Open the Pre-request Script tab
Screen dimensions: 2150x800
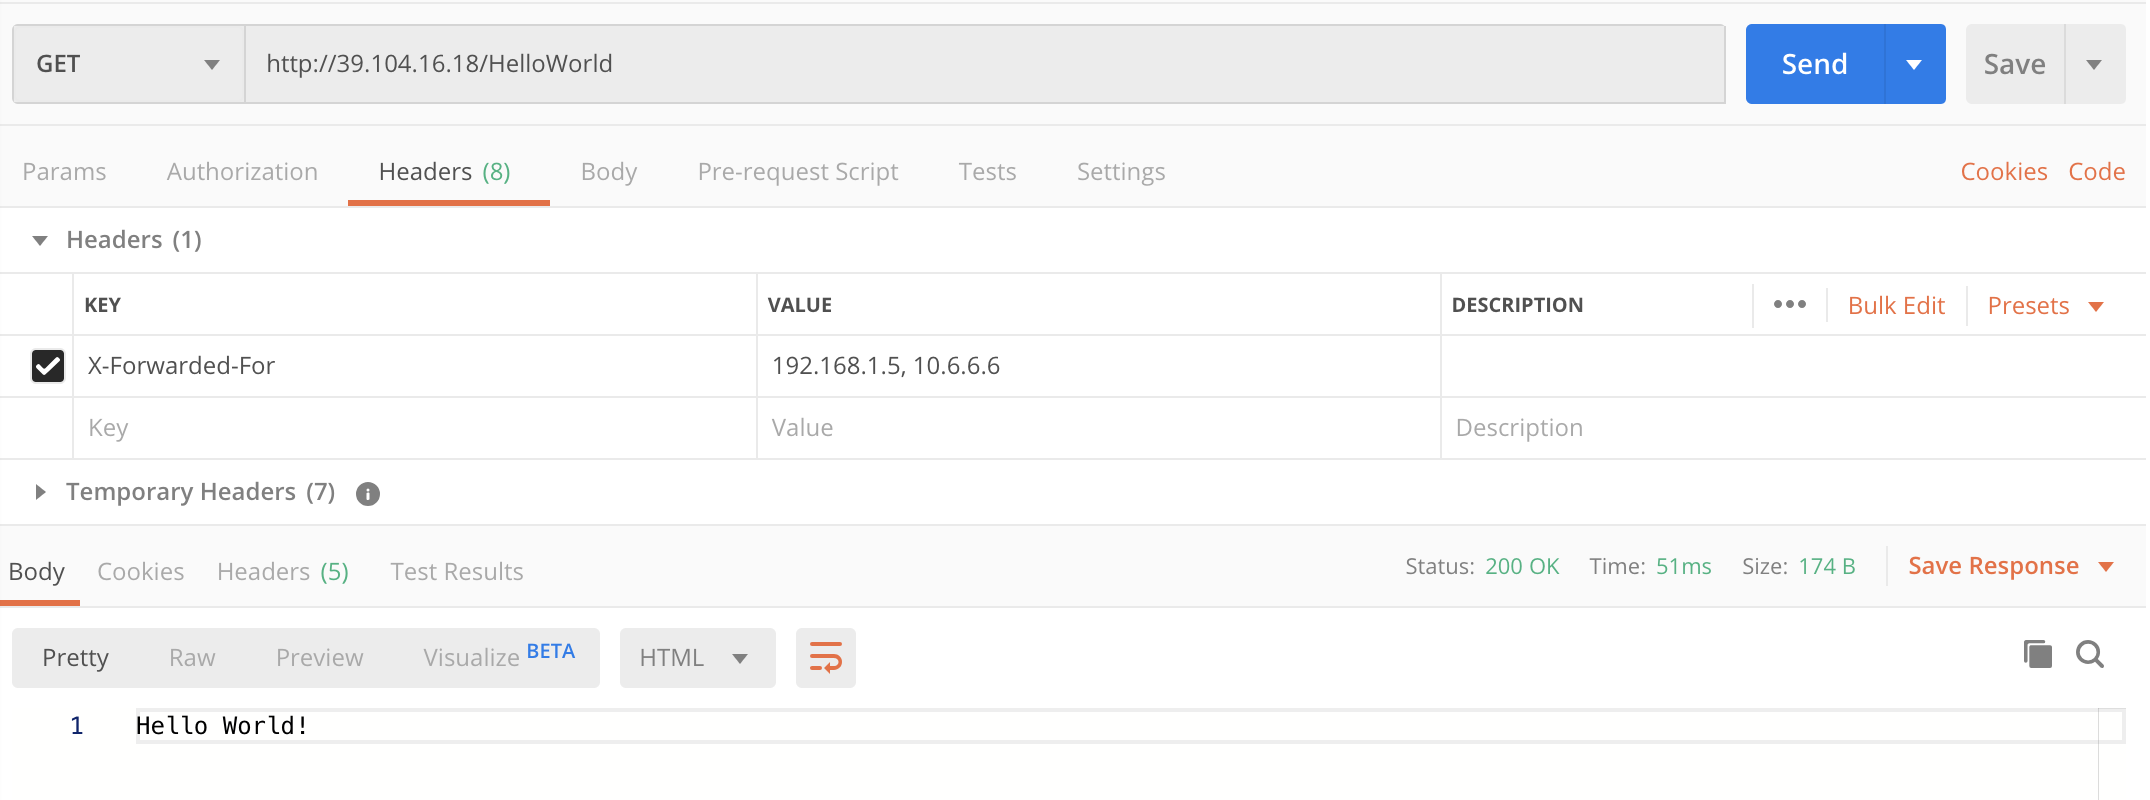point(797,172)
